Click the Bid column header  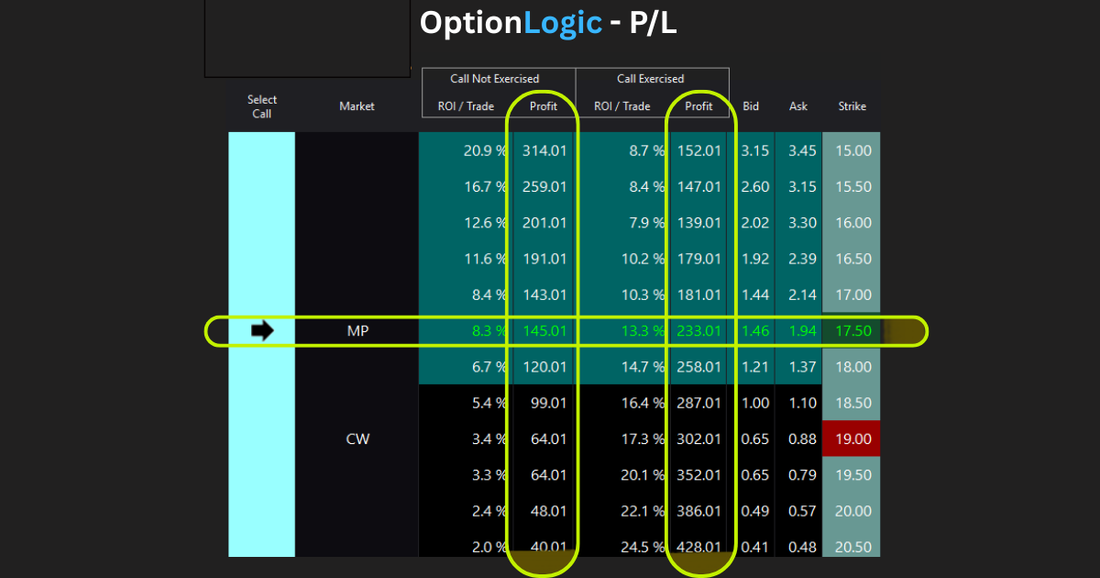(x=751, y=106)
